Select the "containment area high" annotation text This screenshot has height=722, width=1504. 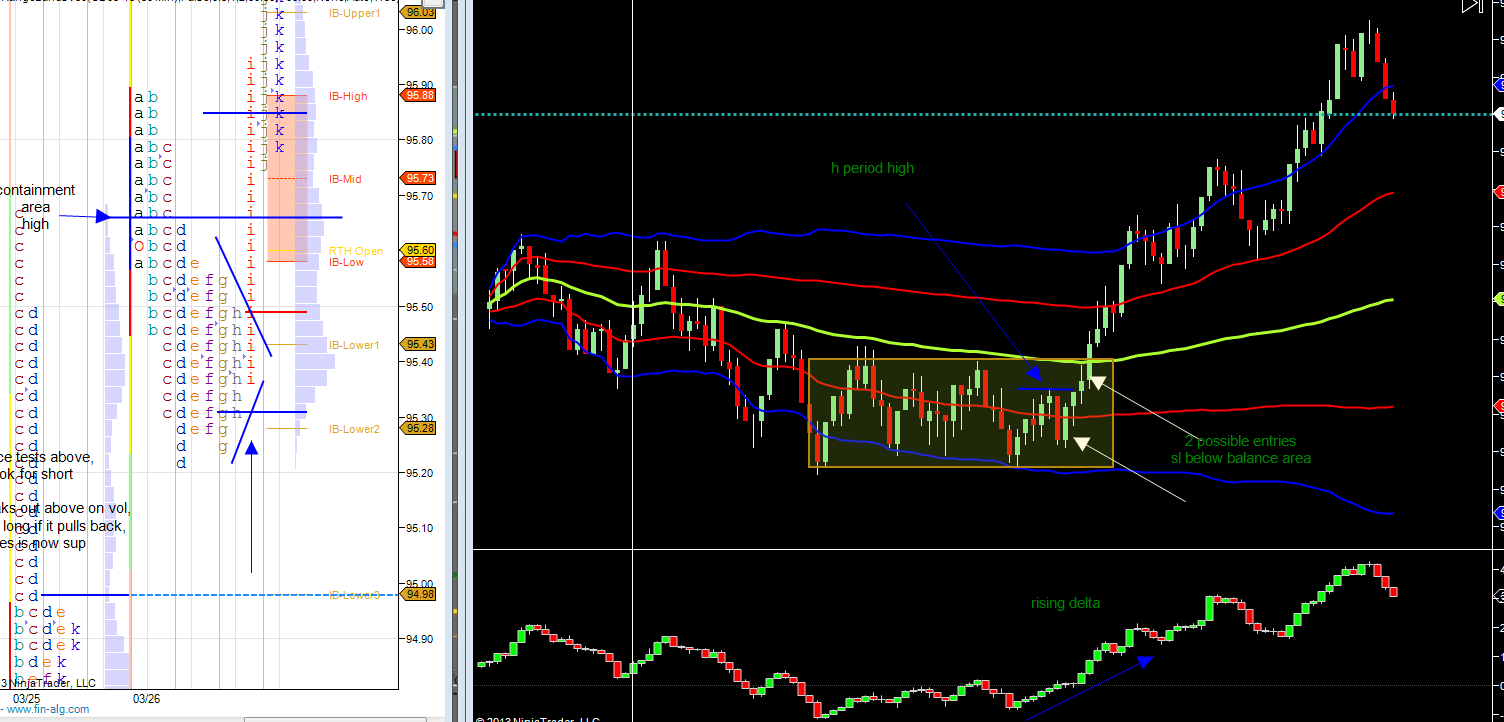tap(36, 207)
